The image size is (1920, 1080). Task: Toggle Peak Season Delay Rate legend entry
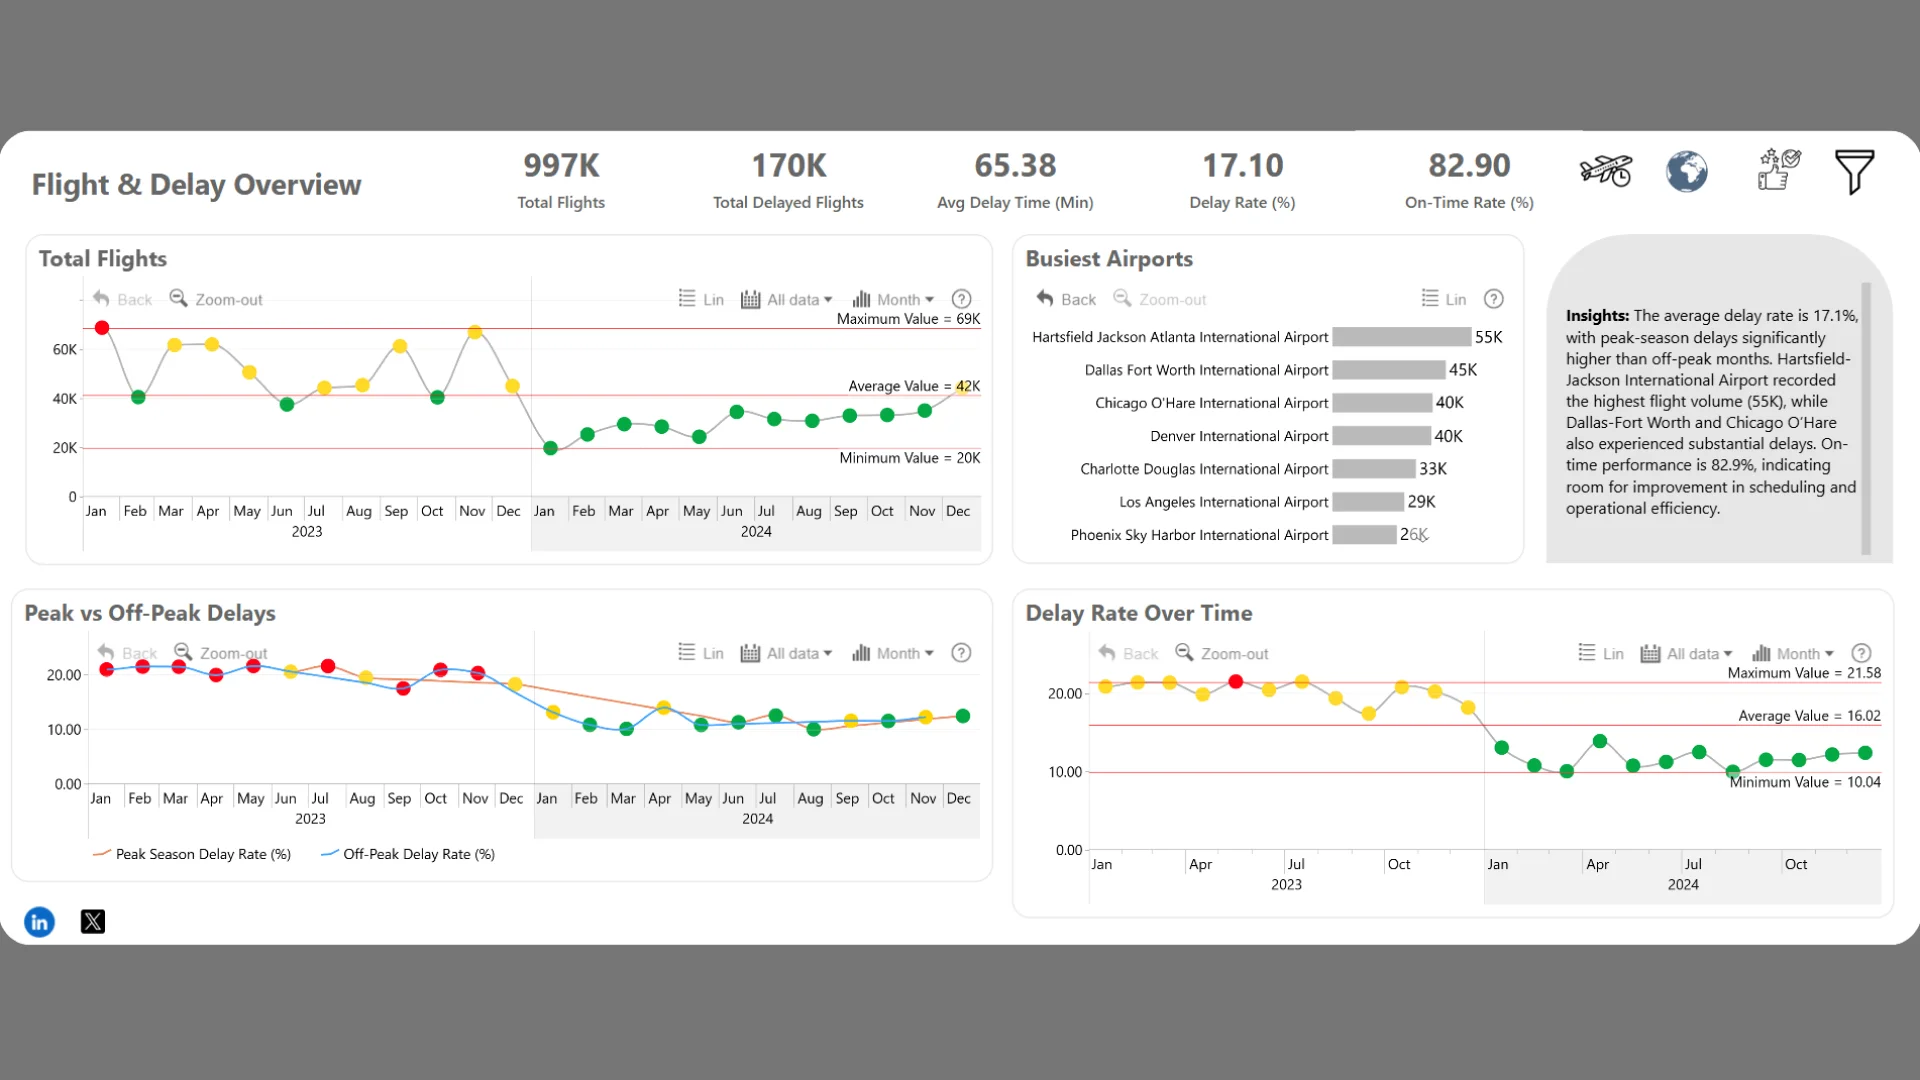tap(191, 854)
